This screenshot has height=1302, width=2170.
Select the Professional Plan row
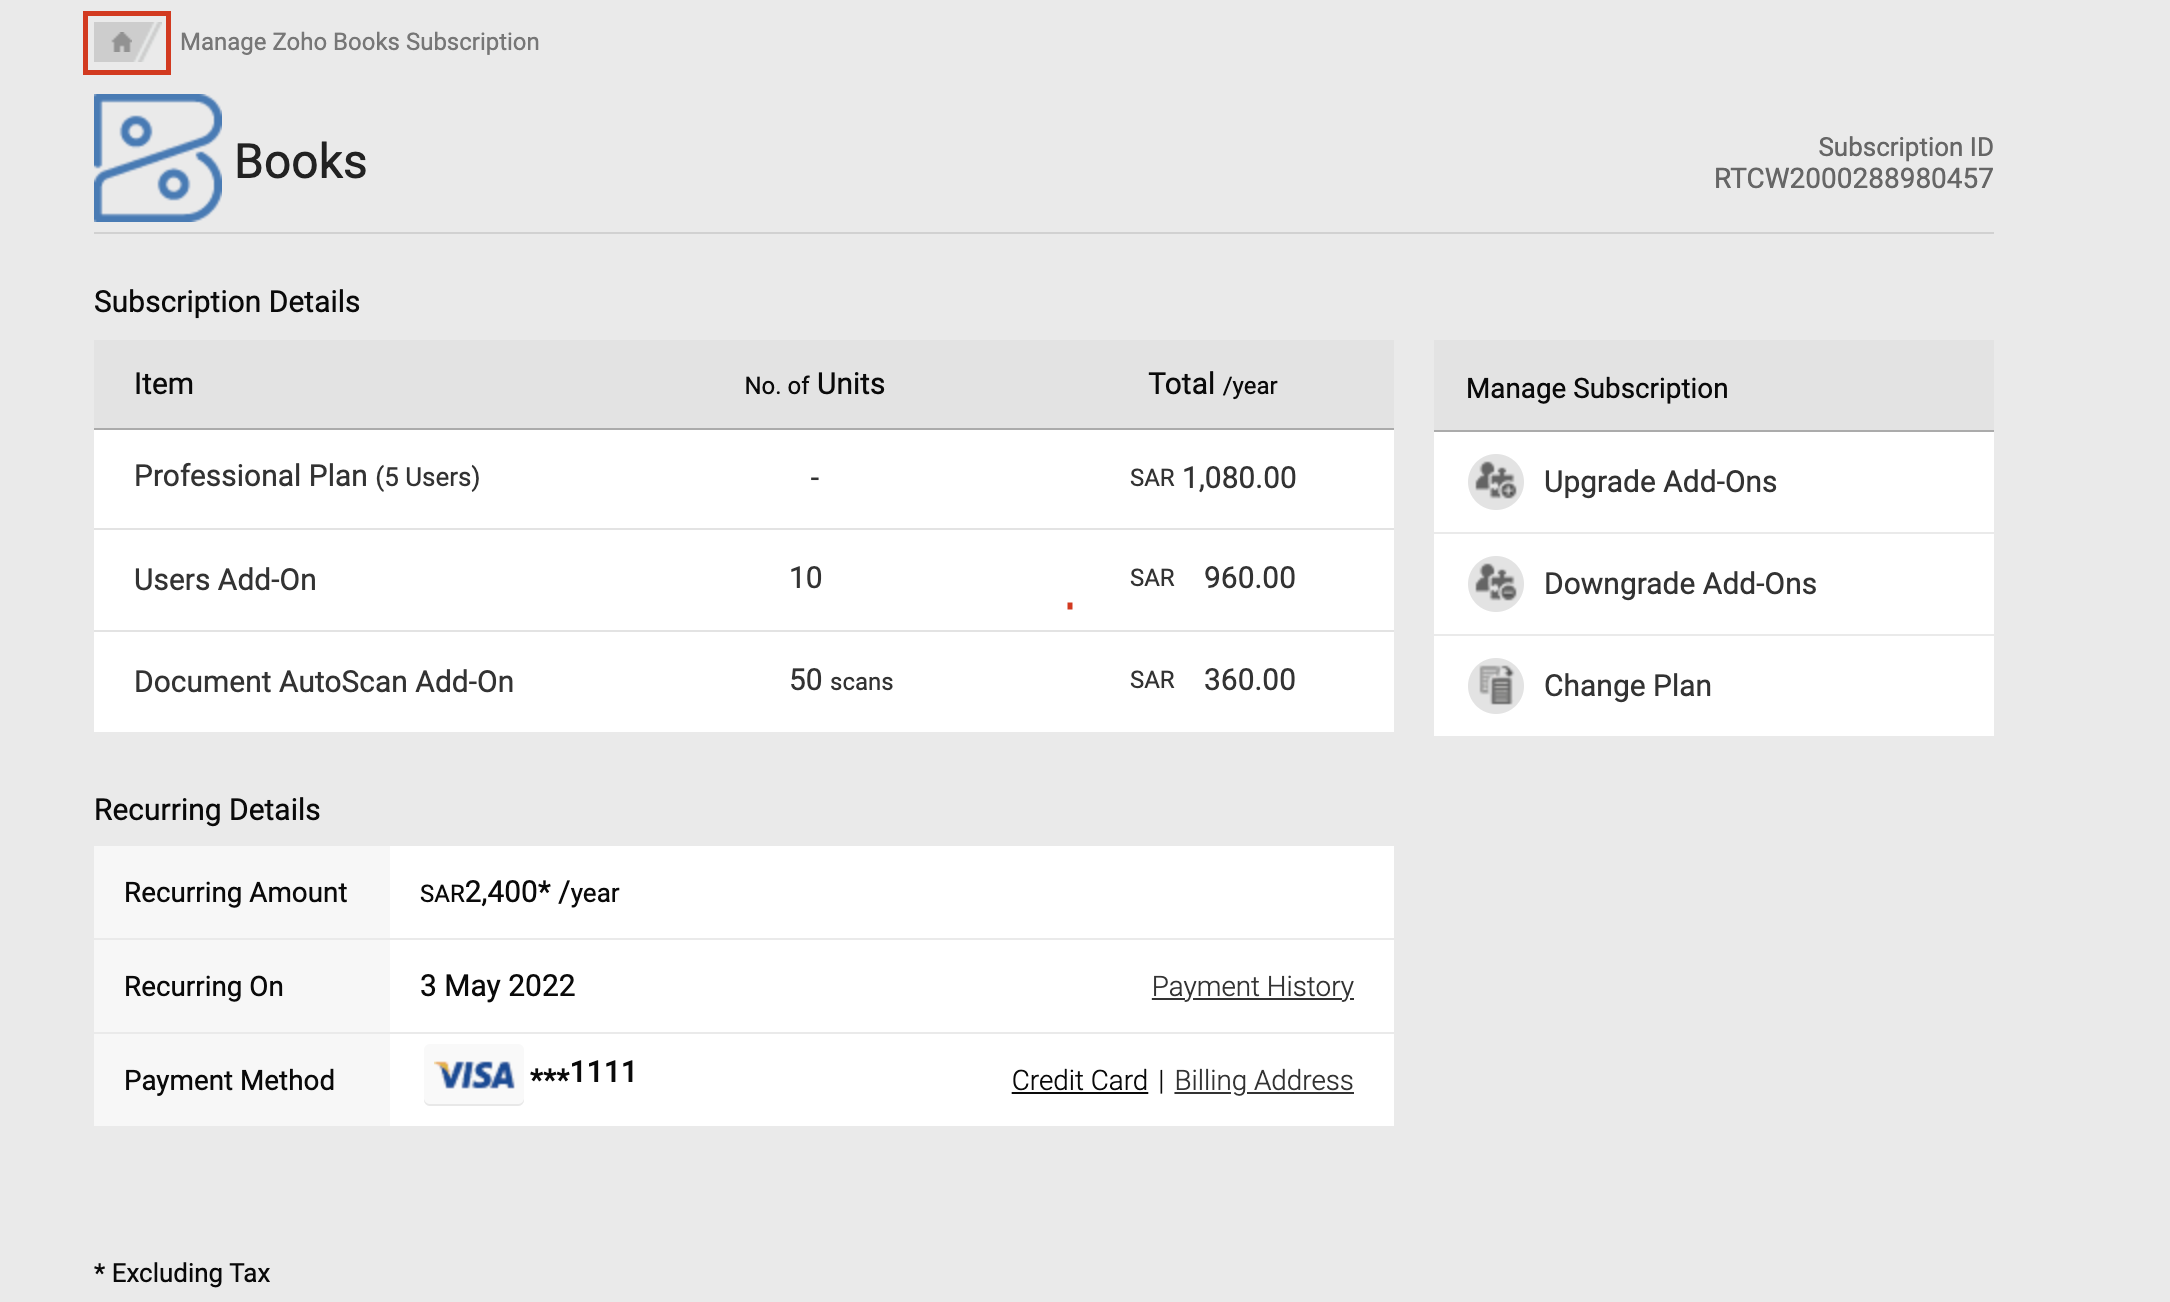point(307,477)
